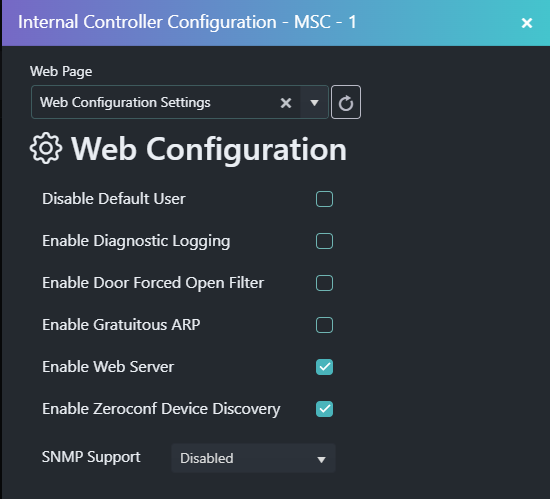The height and width of the screenshot is (499, 550).
Task: Click the 'Web Page' field label
Action: tap(61, 72)
